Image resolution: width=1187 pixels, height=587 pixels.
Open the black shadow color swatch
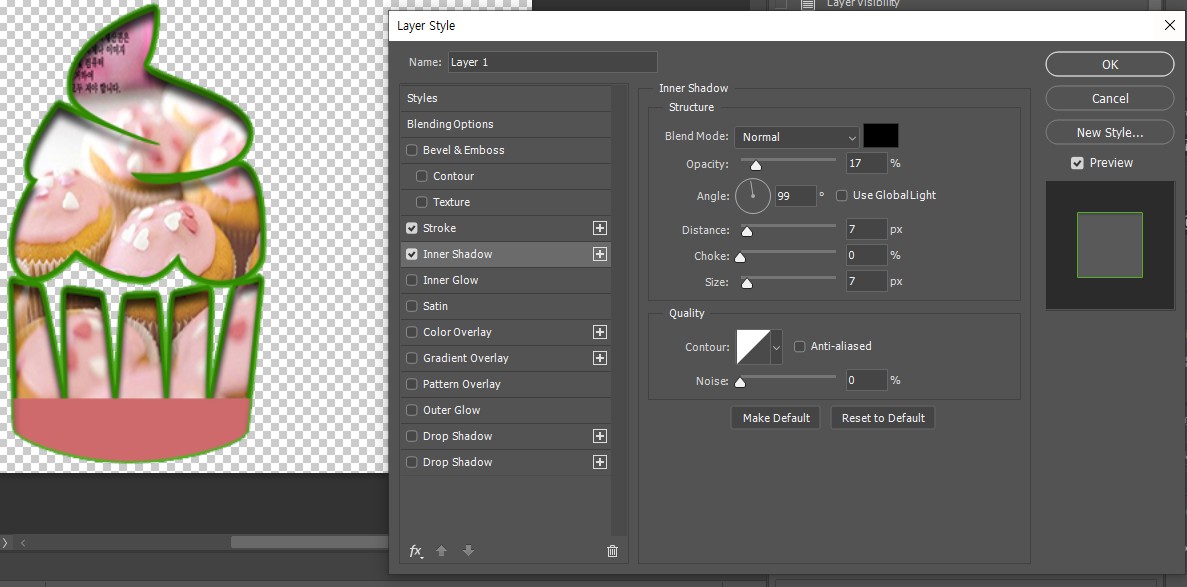[x=881, y=136]
